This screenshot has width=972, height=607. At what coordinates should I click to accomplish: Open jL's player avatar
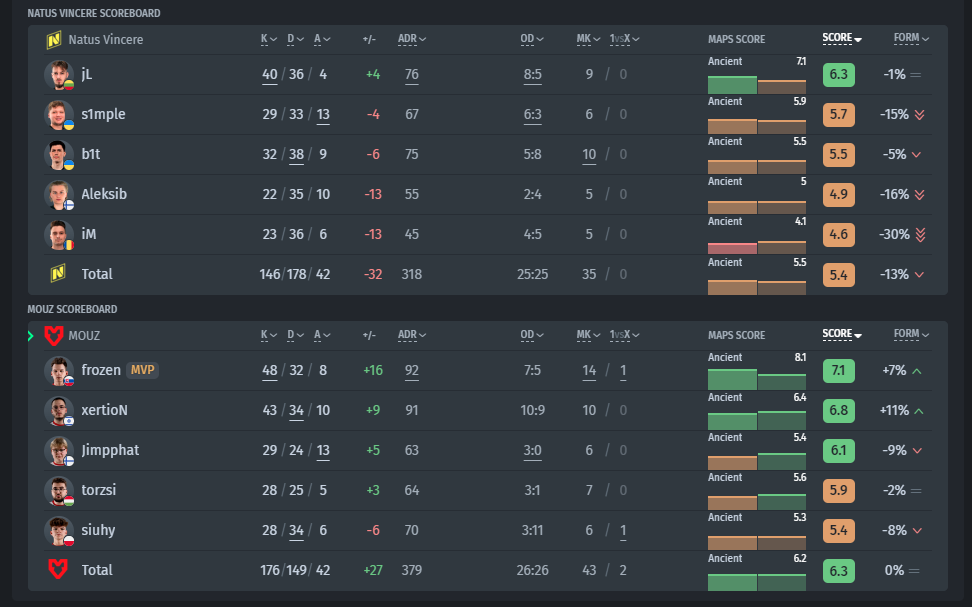click(x=59, y=74)
